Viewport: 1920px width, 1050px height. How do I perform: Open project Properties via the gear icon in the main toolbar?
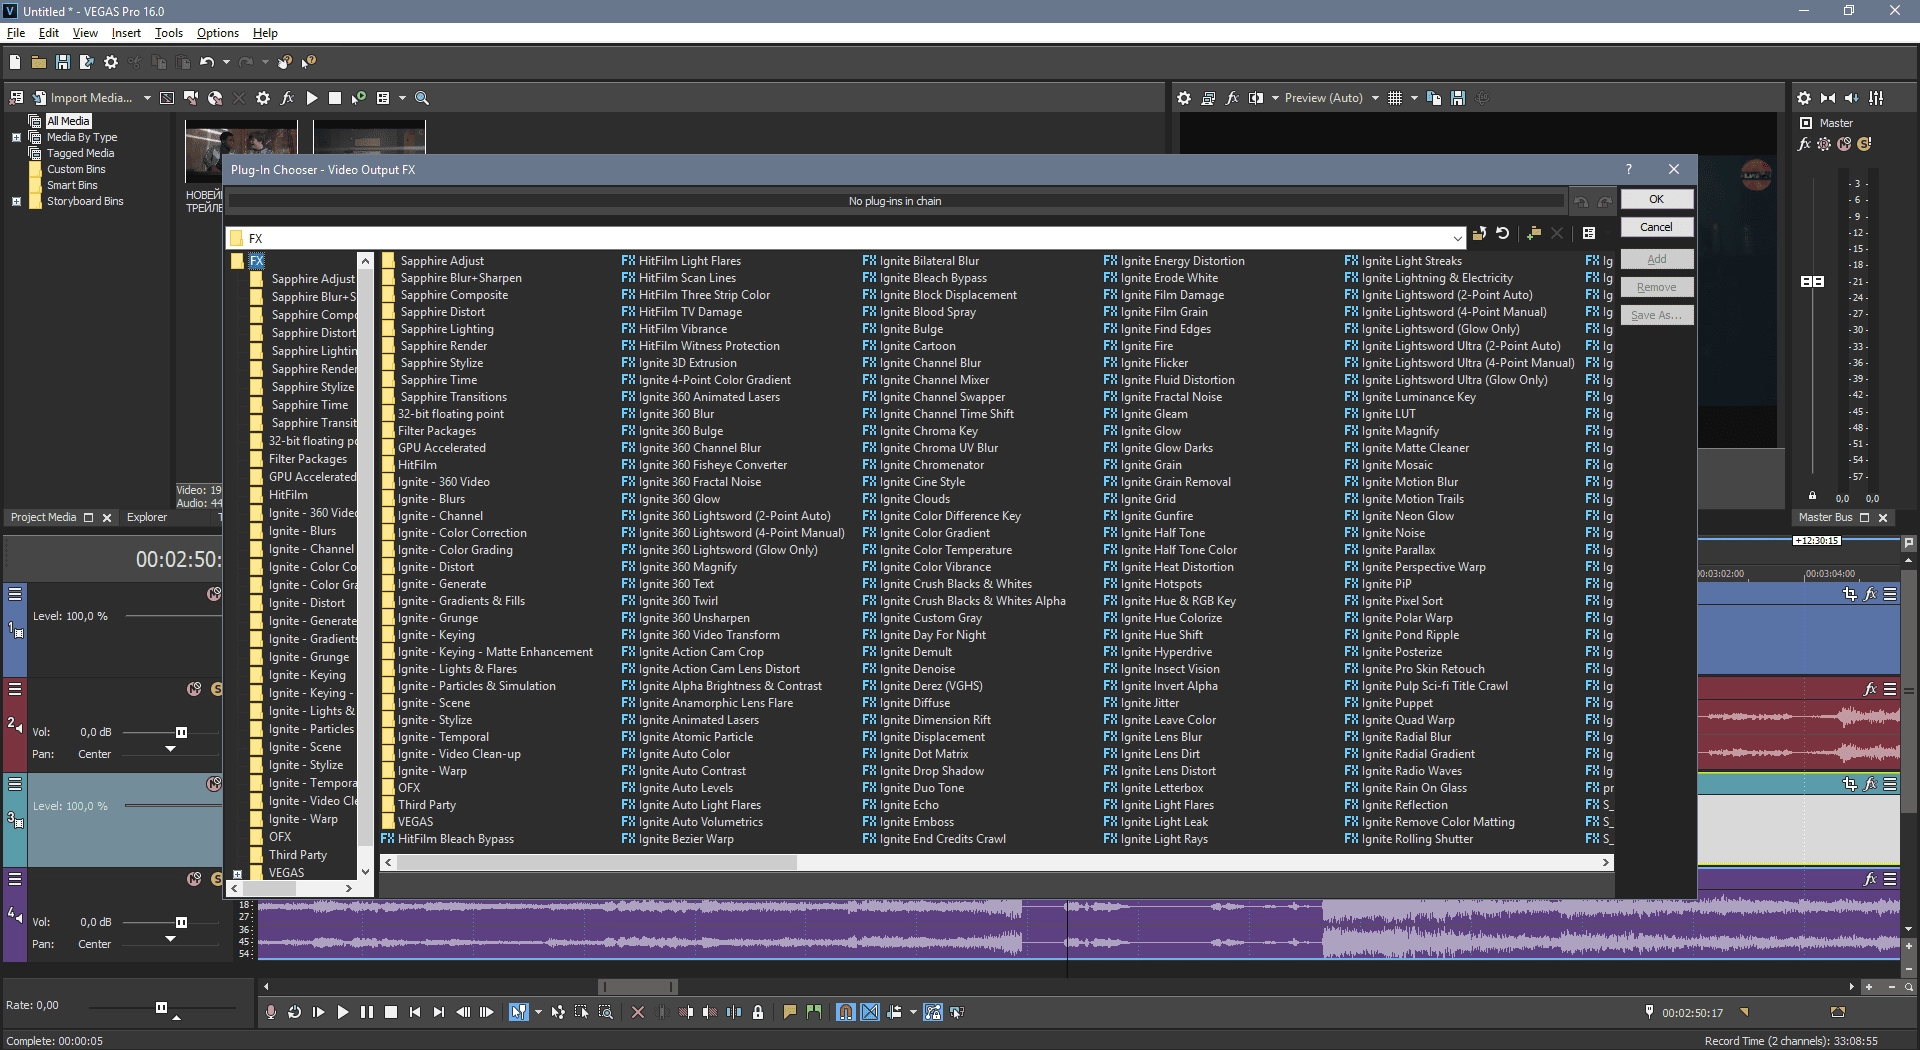[x=111, y=62]
